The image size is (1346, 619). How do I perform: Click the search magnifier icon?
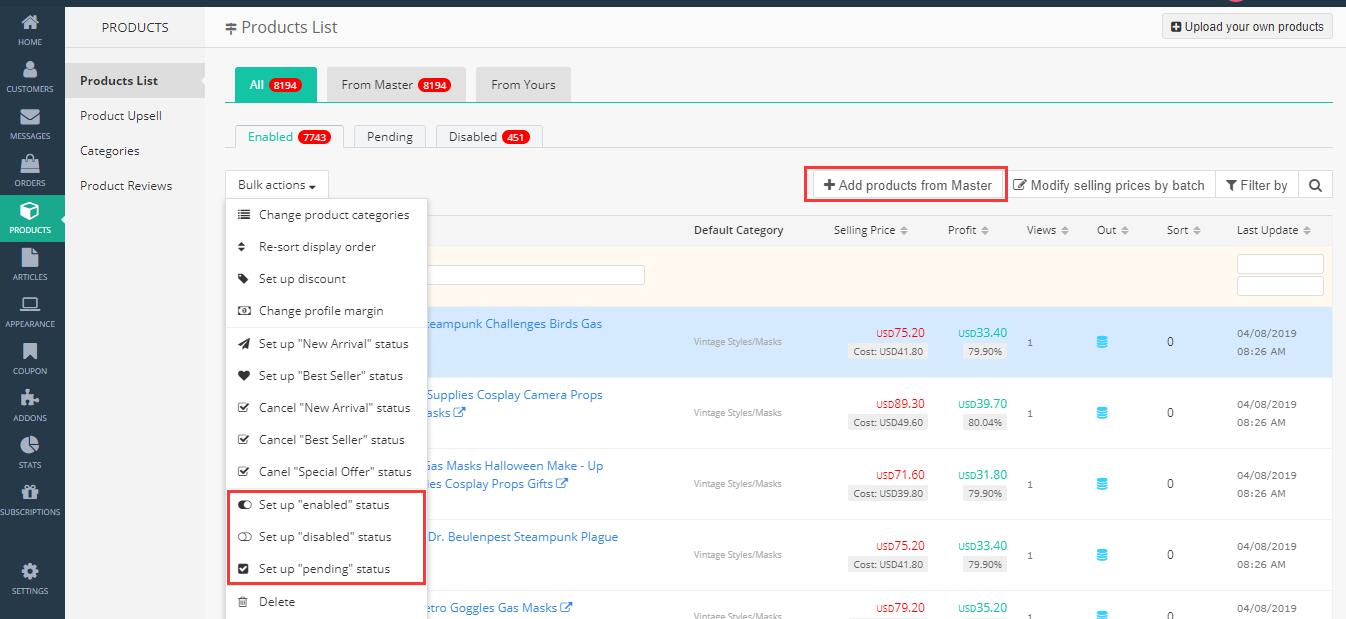point(1315,185)
